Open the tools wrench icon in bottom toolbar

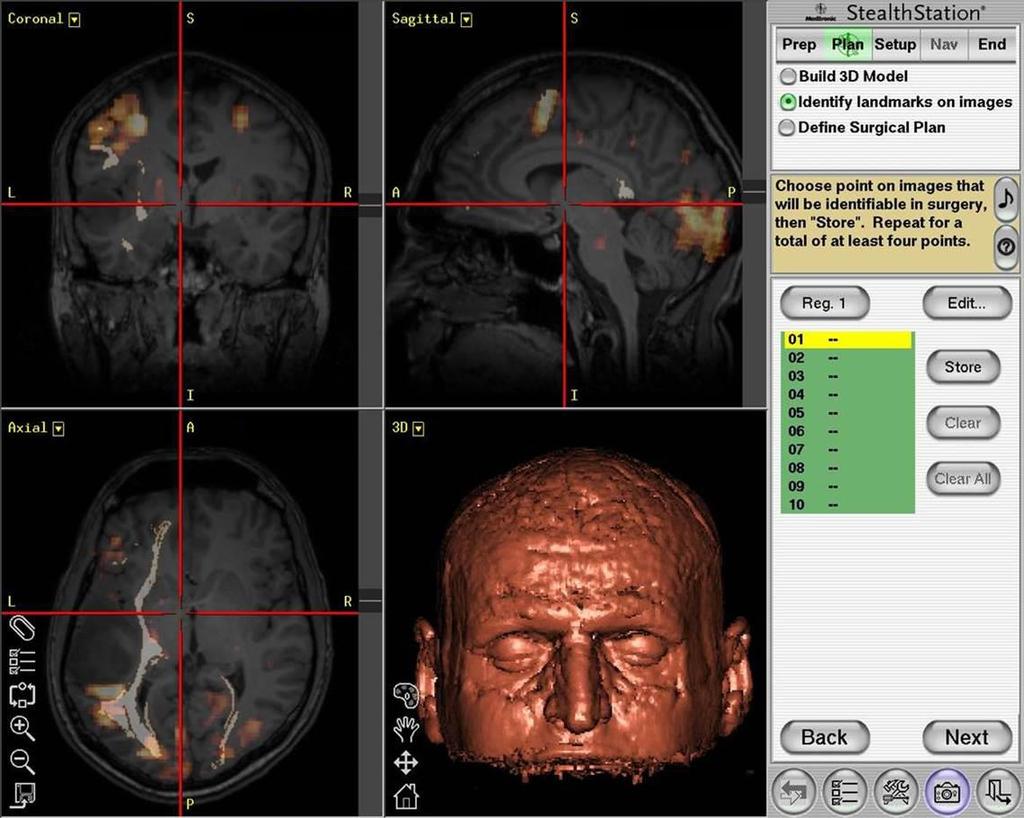click(x=895, y=792)
